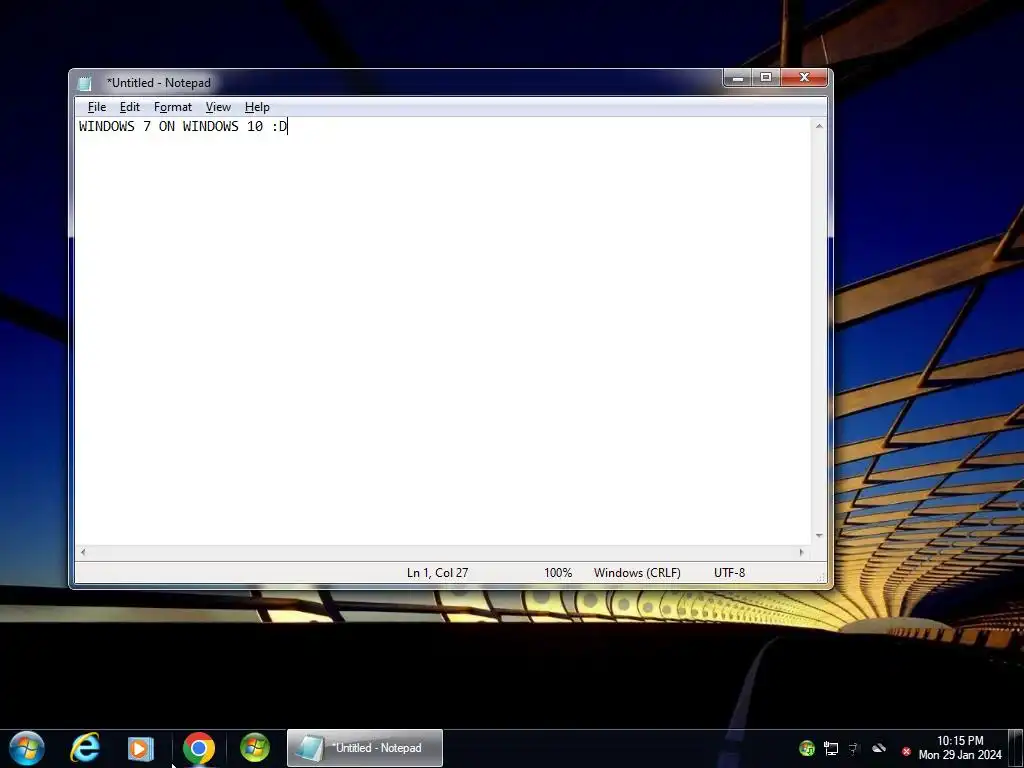The image size is (1024, 768).
Task: Open the Edit menu
Action: pyautogui.click(x=129, y=107)
